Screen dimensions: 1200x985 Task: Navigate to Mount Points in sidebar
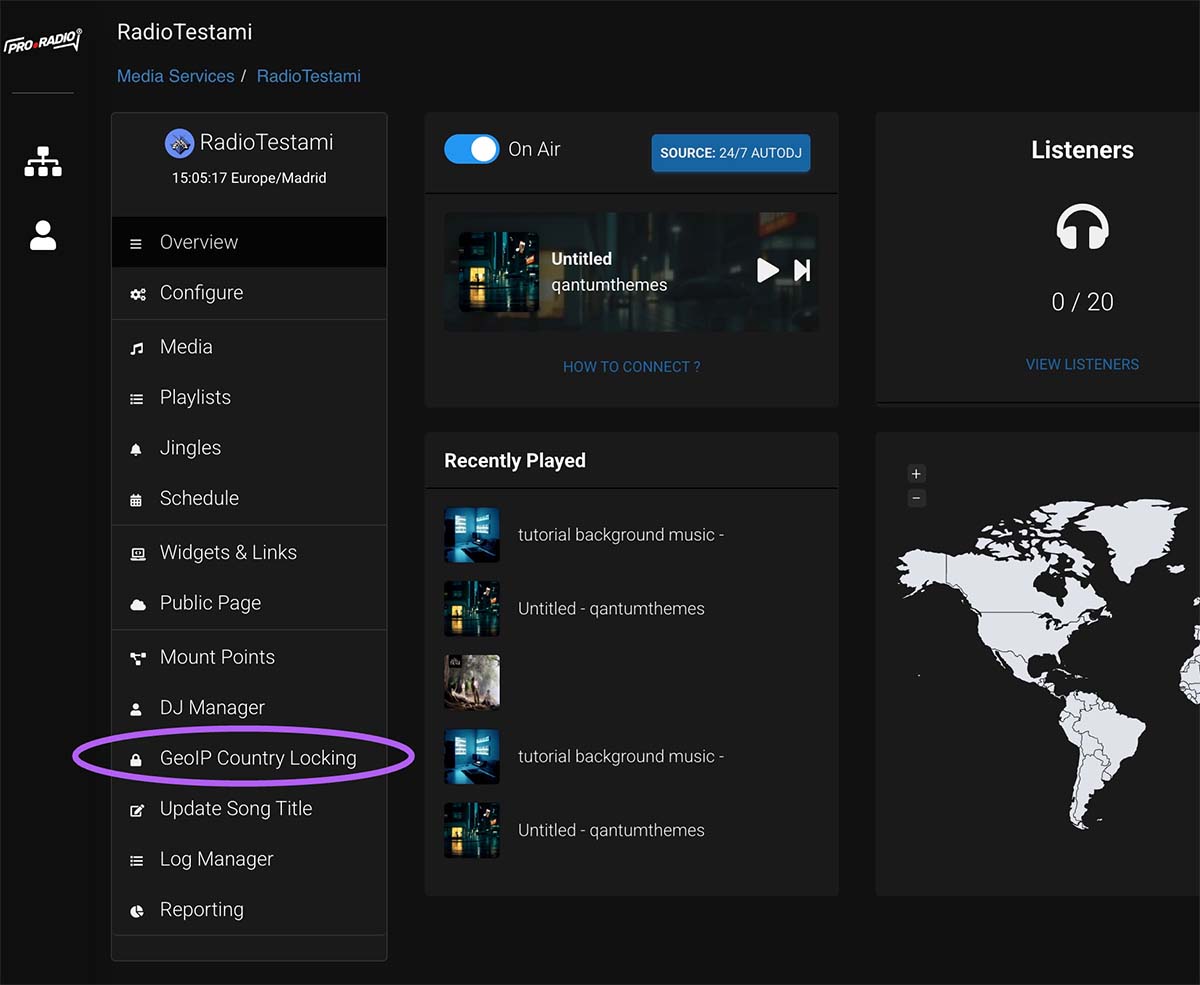[217, 657]
